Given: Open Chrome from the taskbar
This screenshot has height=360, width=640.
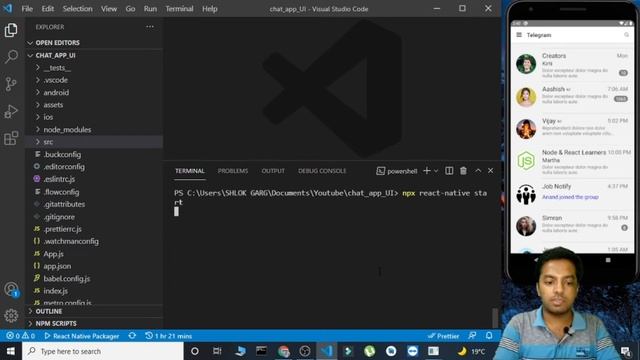Looking at the screenshot, I should (x=283, y=351).
